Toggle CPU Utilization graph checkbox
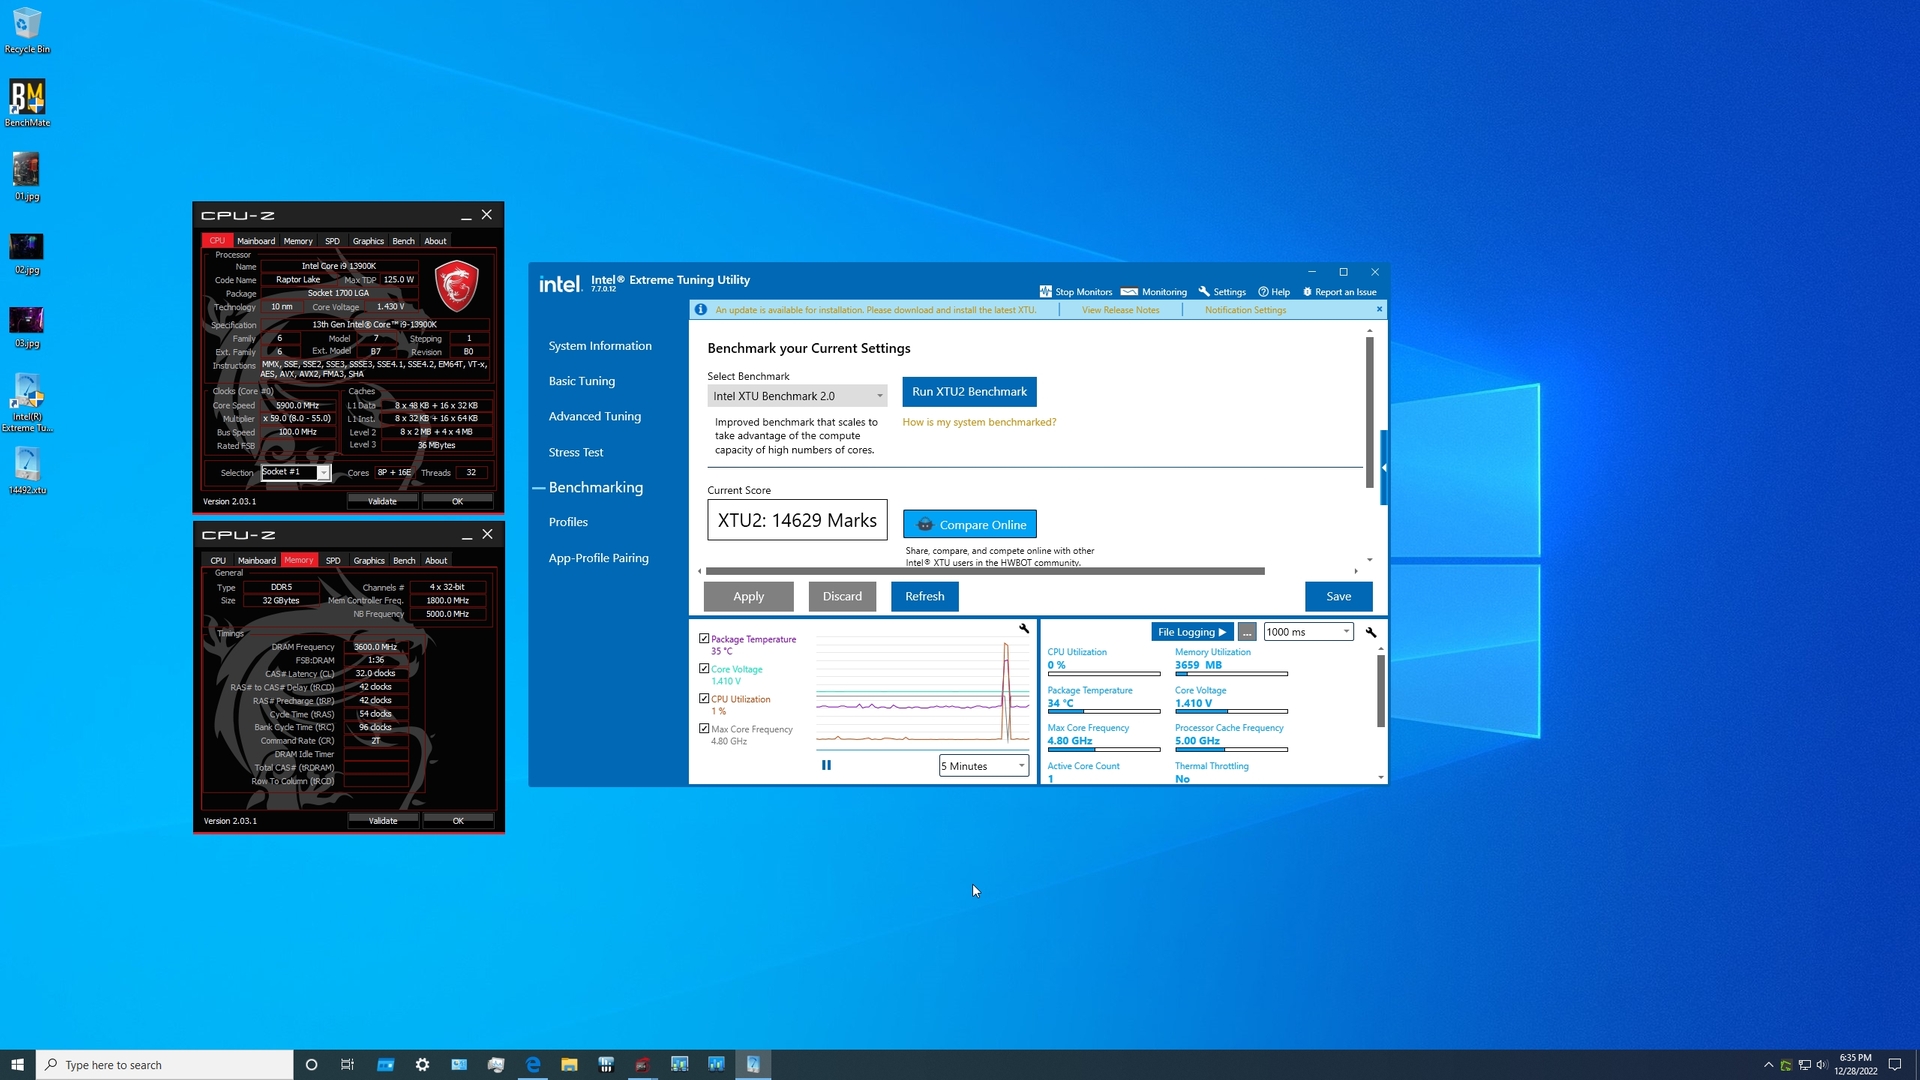The width and height of the screenshot is (1920, 1080). [704, 699]
